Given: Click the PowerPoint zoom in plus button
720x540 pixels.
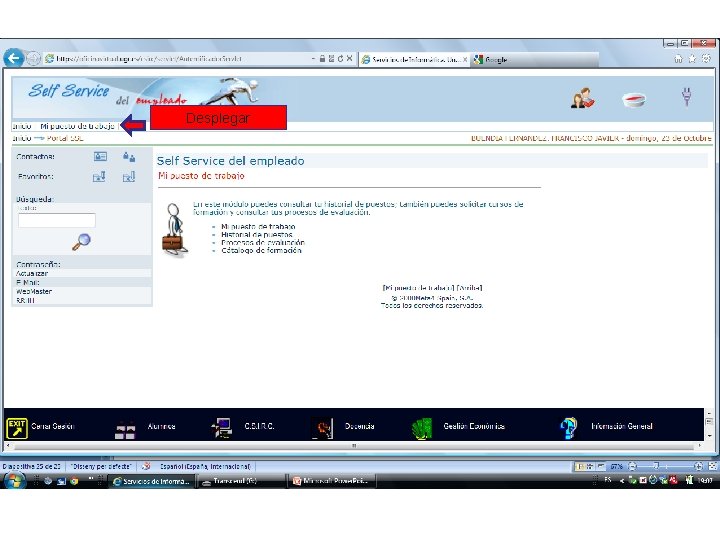Looking at the screenshot, I should [698, 466].
